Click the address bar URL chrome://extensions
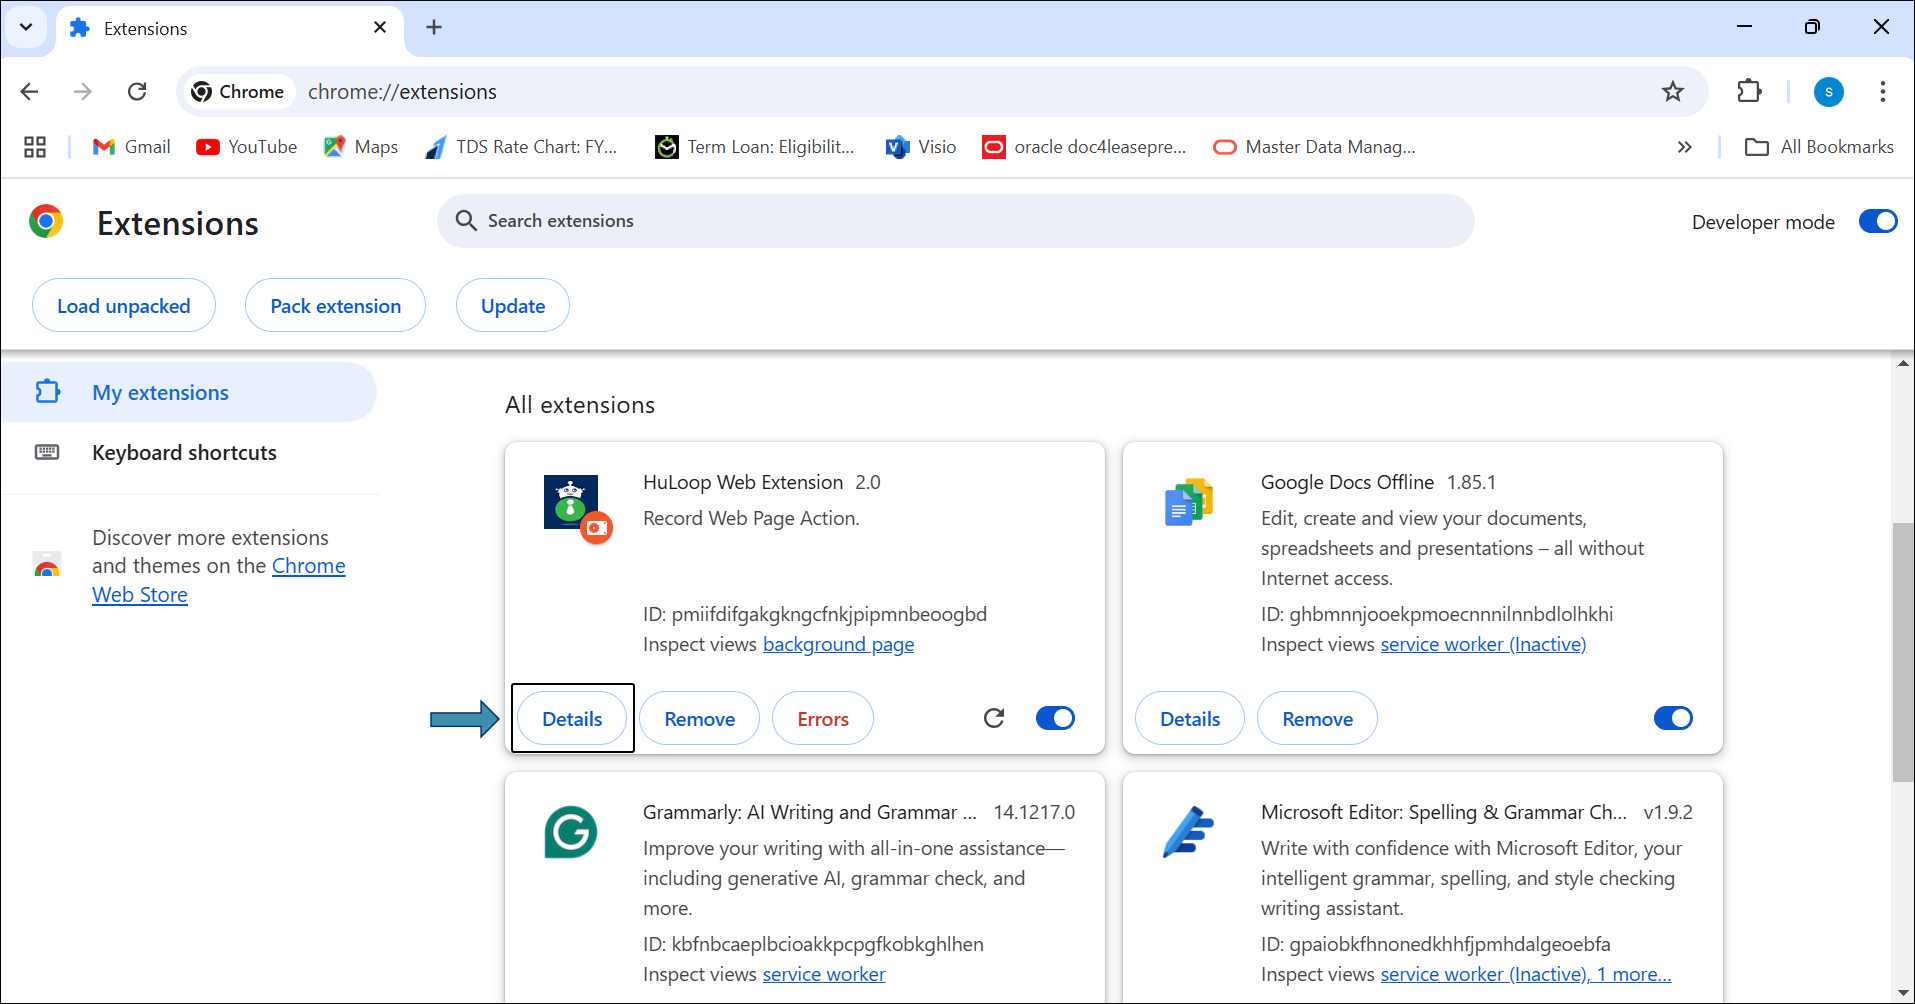This screenshot has width=1915, height=1004. point(402,92)
